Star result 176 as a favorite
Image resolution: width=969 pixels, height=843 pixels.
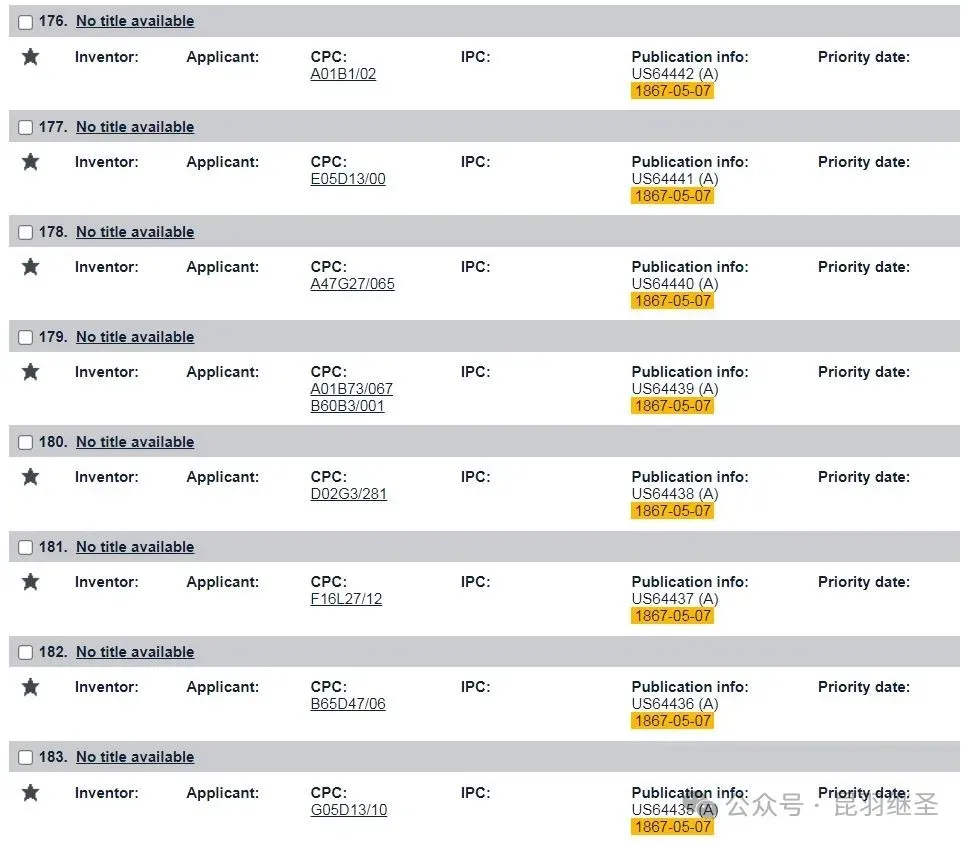[30, 57]
